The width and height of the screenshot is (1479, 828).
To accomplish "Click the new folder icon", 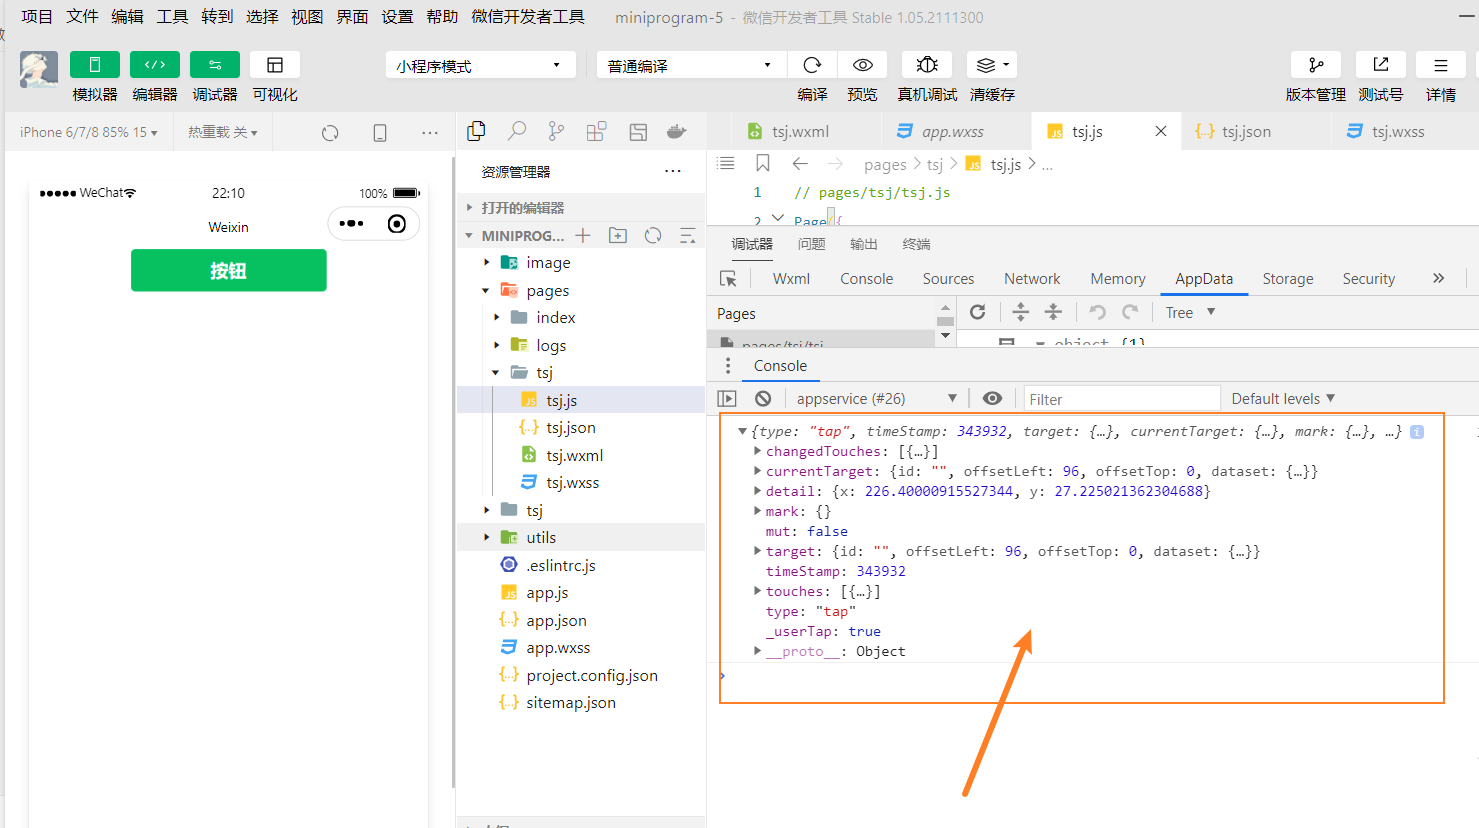I will pos(618,236).
